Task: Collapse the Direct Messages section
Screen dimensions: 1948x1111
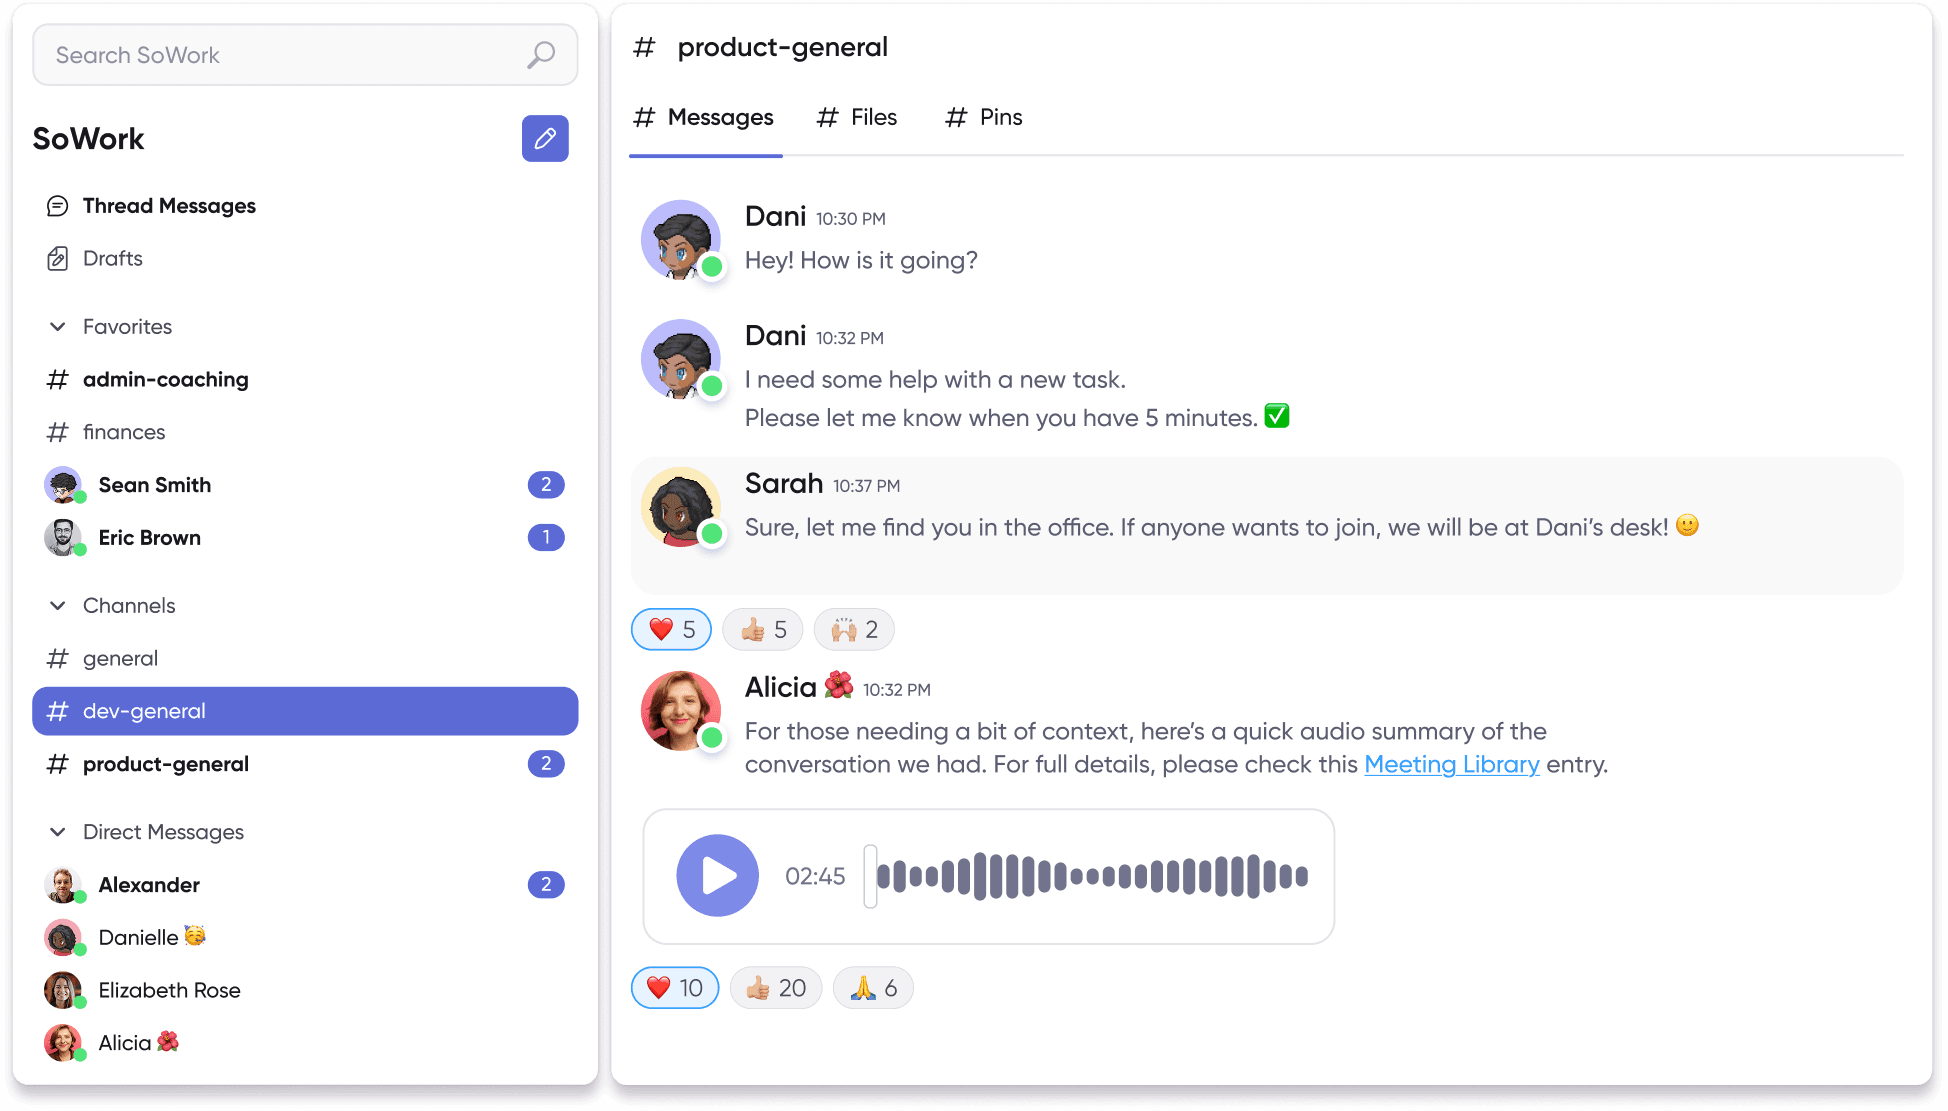Action: [x=58, y=832]
